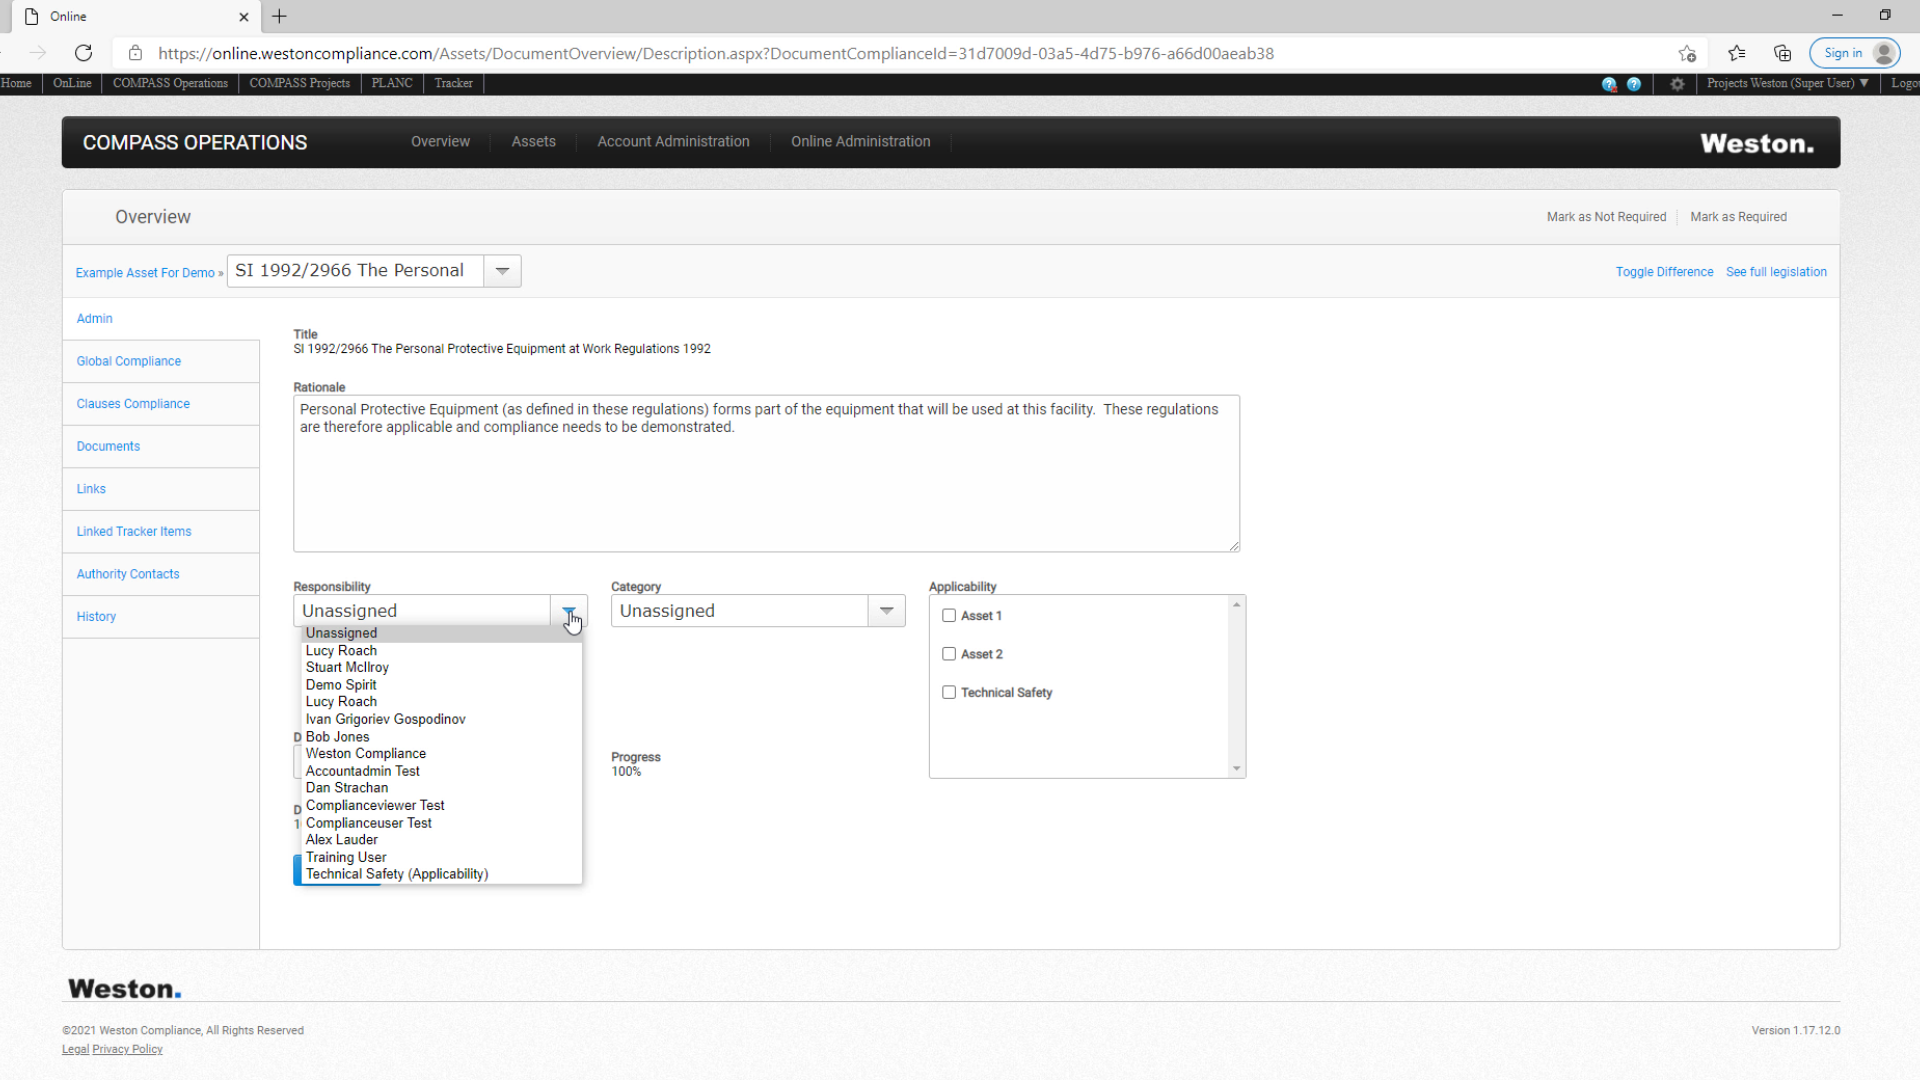Click the settings gear in black toolbar
Image resolution: width=1920 pixels, height=1080 pixels.
(1677, 84)
